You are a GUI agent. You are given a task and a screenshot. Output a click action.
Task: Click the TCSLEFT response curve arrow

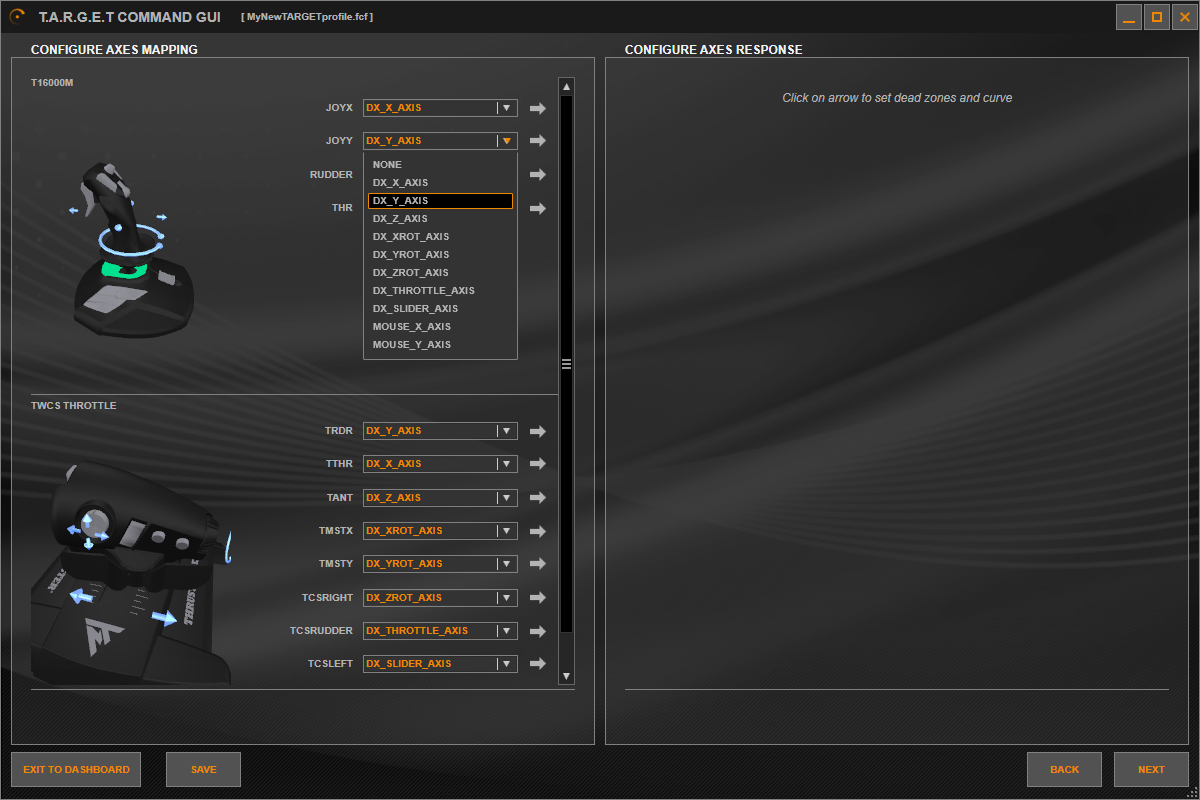pyautogui.click(x=537, y=664)
